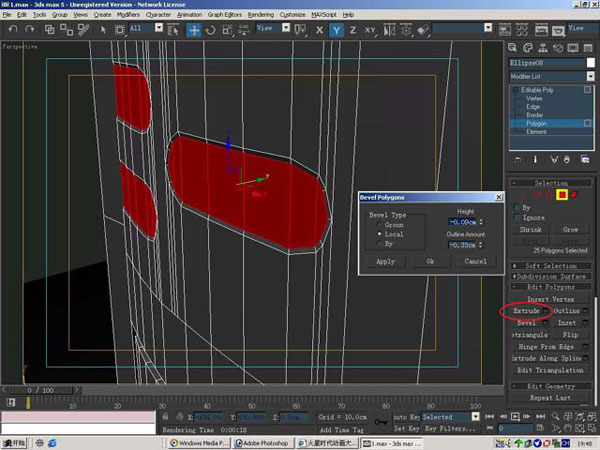Image resolution: width=600 pixels, height=450 pixels.
Task: Open the Display command panel tab
Action: (x=574, y=49)
